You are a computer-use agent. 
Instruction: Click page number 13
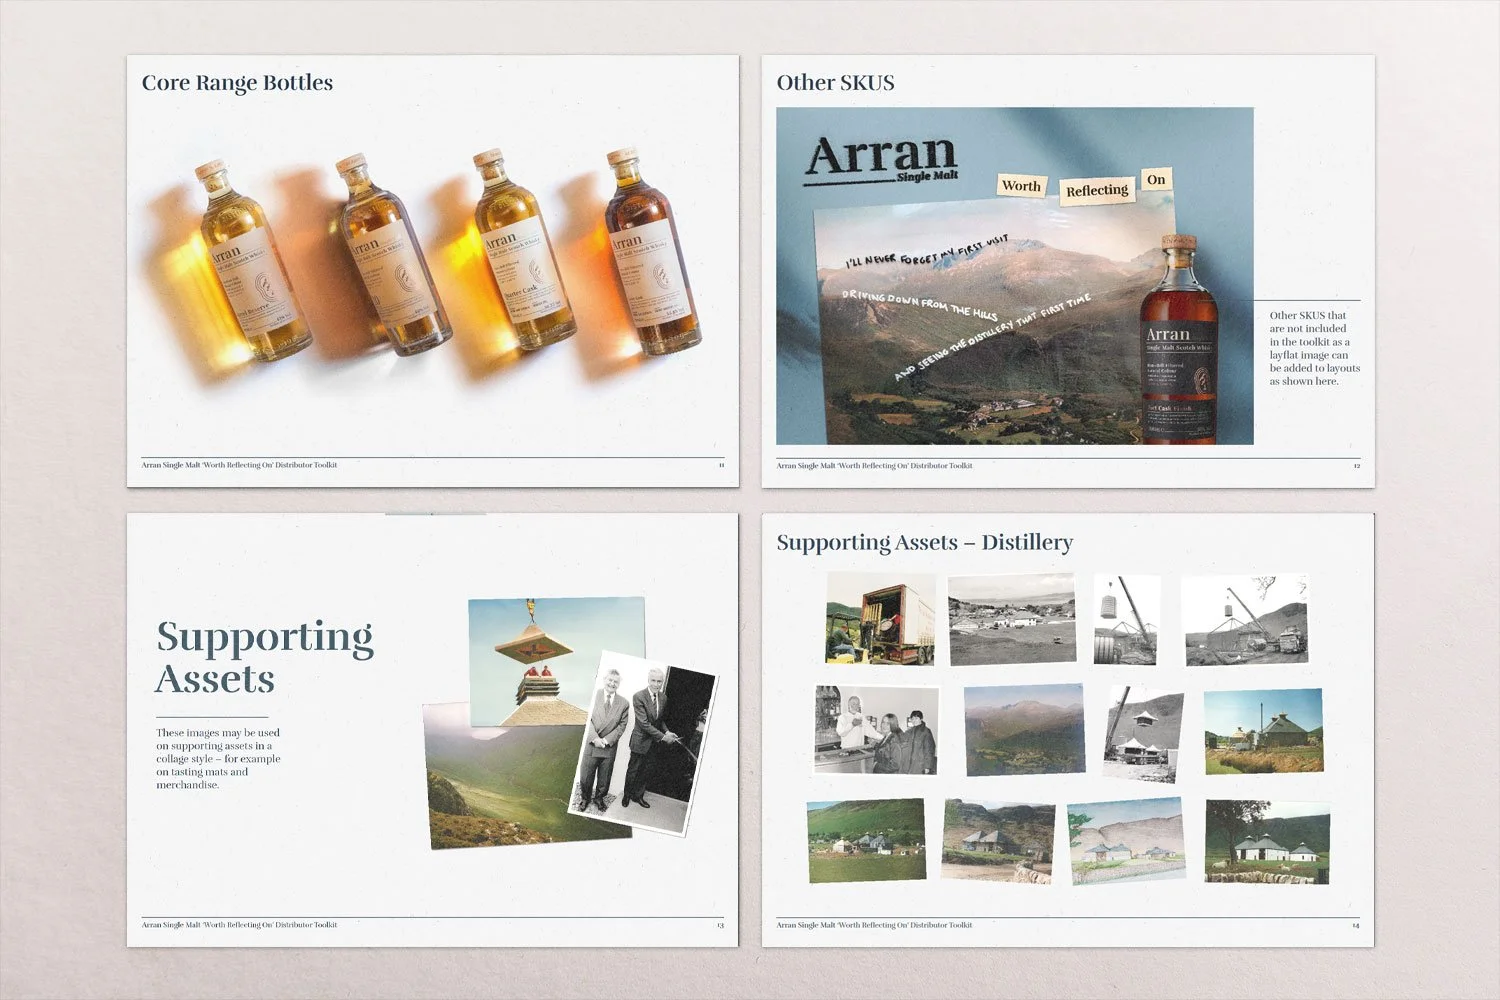click(721, 925)
